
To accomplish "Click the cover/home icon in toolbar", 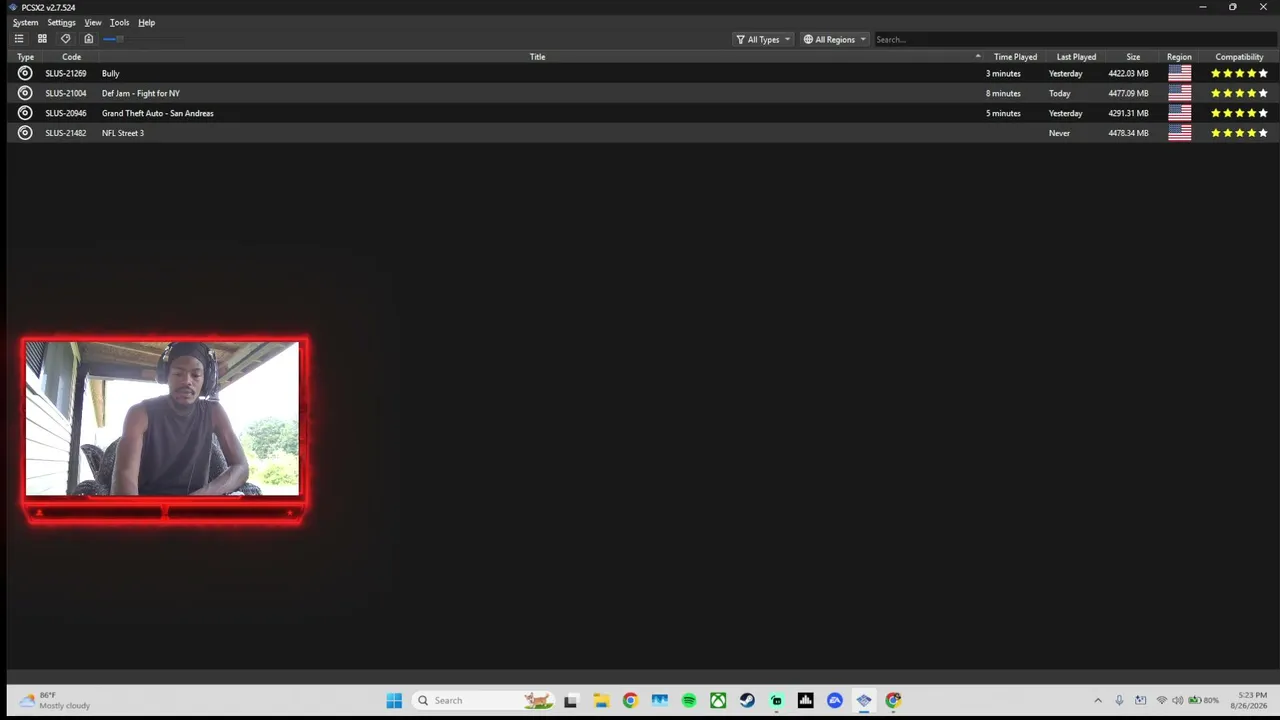I will 89,39.
